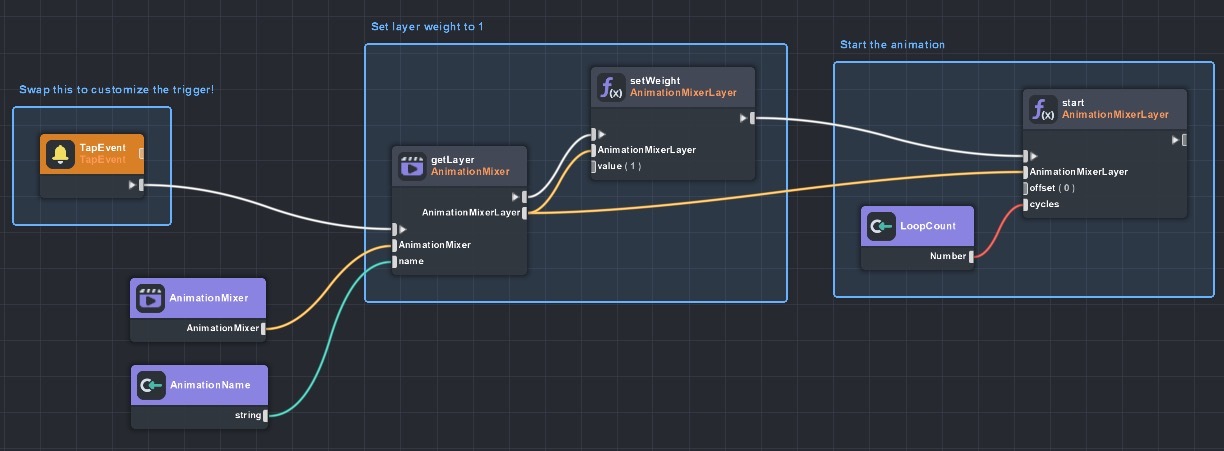Click the getLayer name input port

(x=395, y=261)
